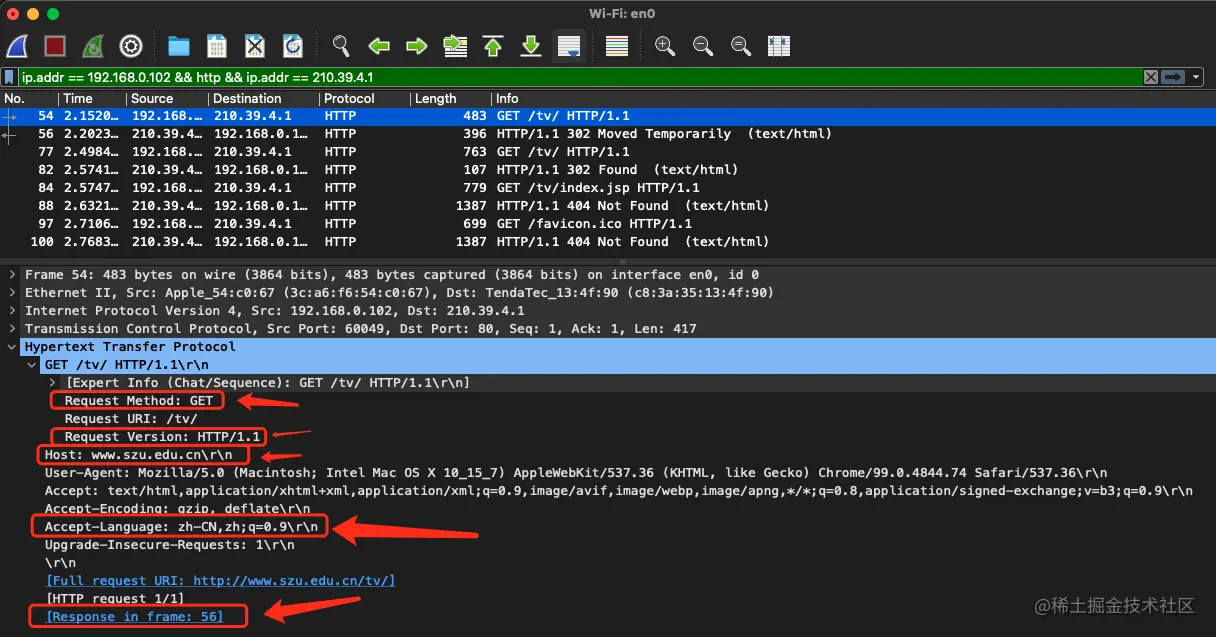Toggle packet list coloring rules
The height and width of the screenshot is (637, 1216).
pos(617,46)
